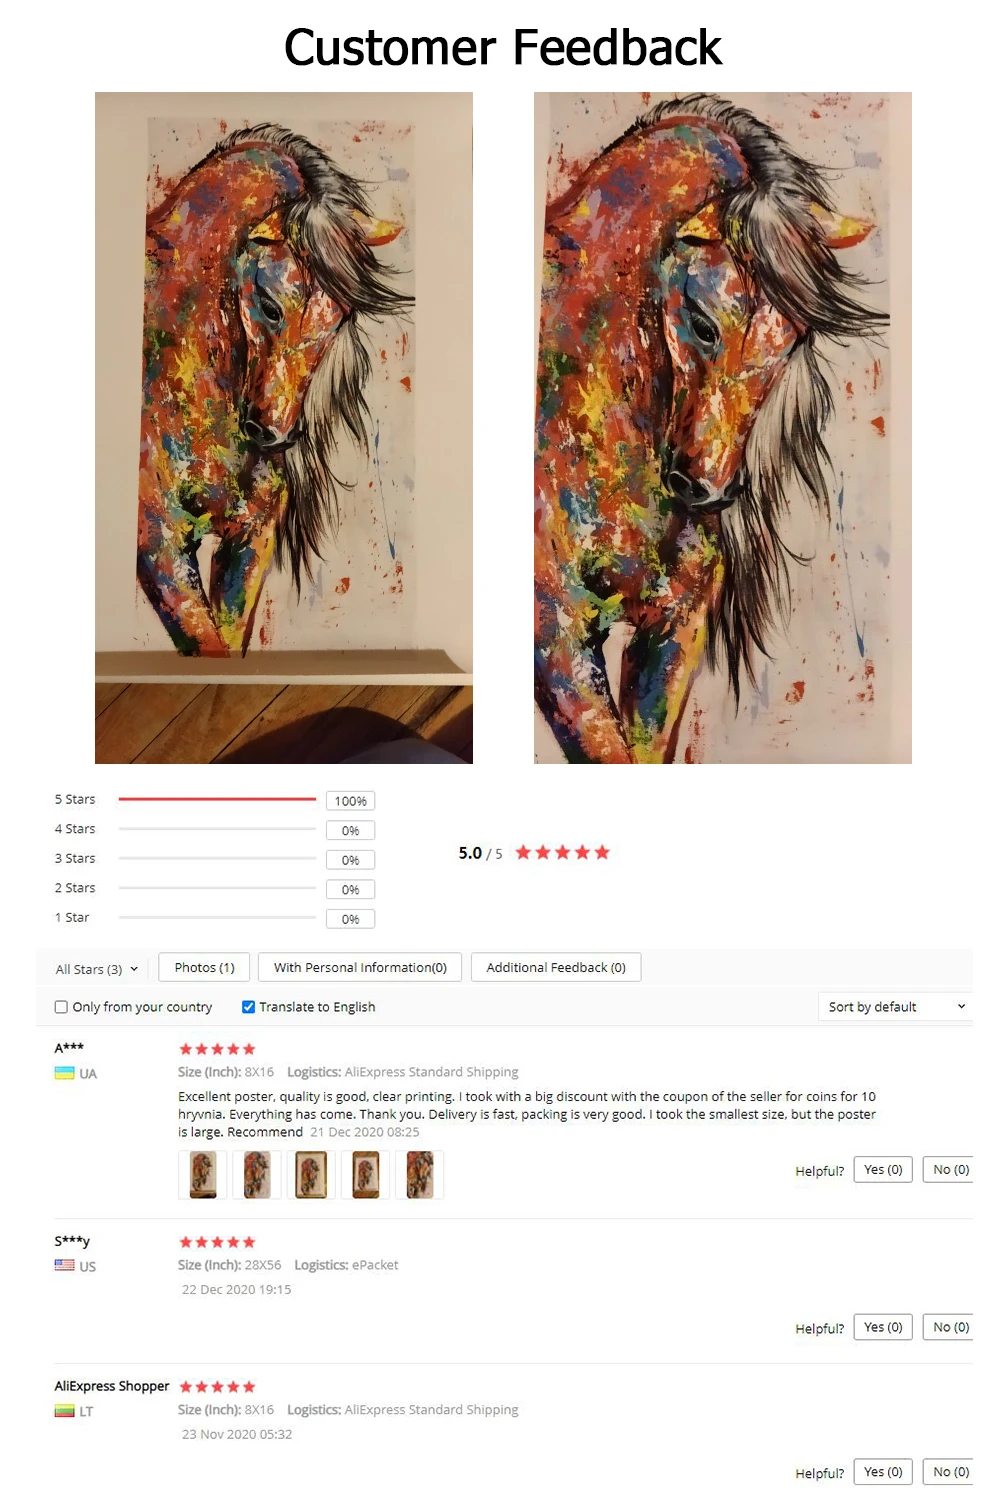Click the five-star rating in A*** review

pyautogui.click(x=217, y=1049)
